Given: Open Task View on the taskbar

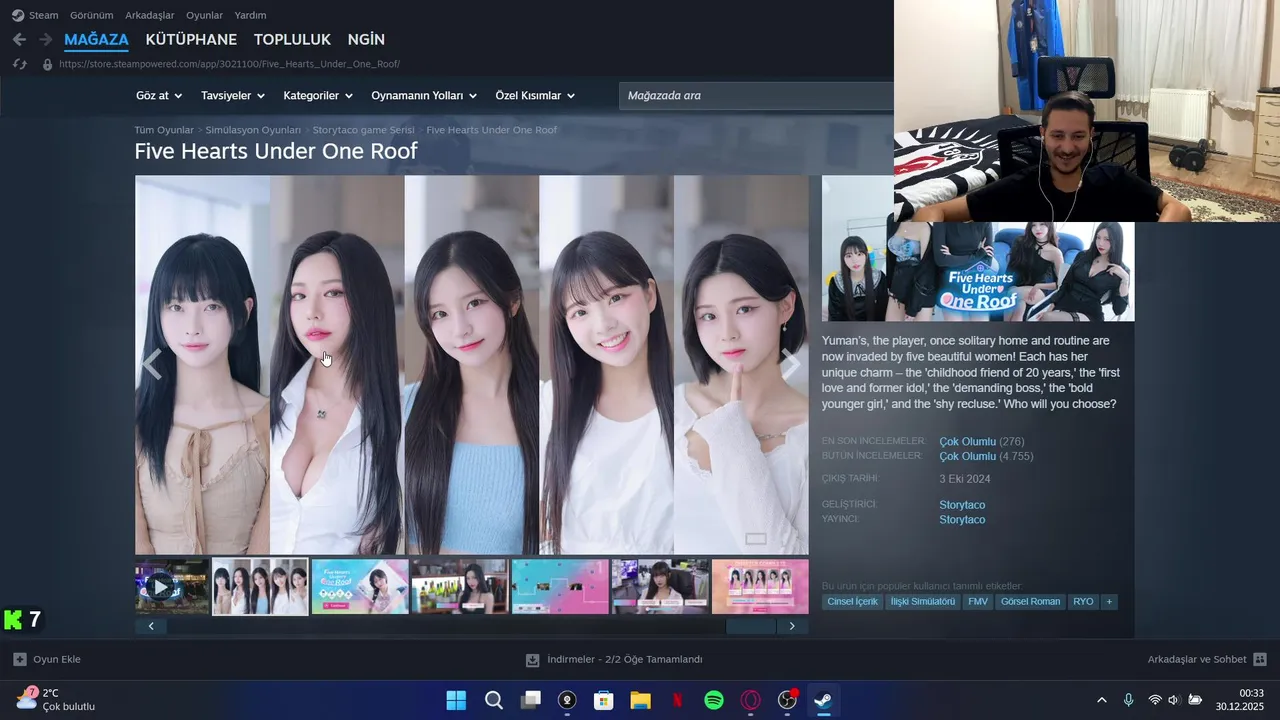Looking at the screenshot, I should pyautogui.click(x=530, y=700).
